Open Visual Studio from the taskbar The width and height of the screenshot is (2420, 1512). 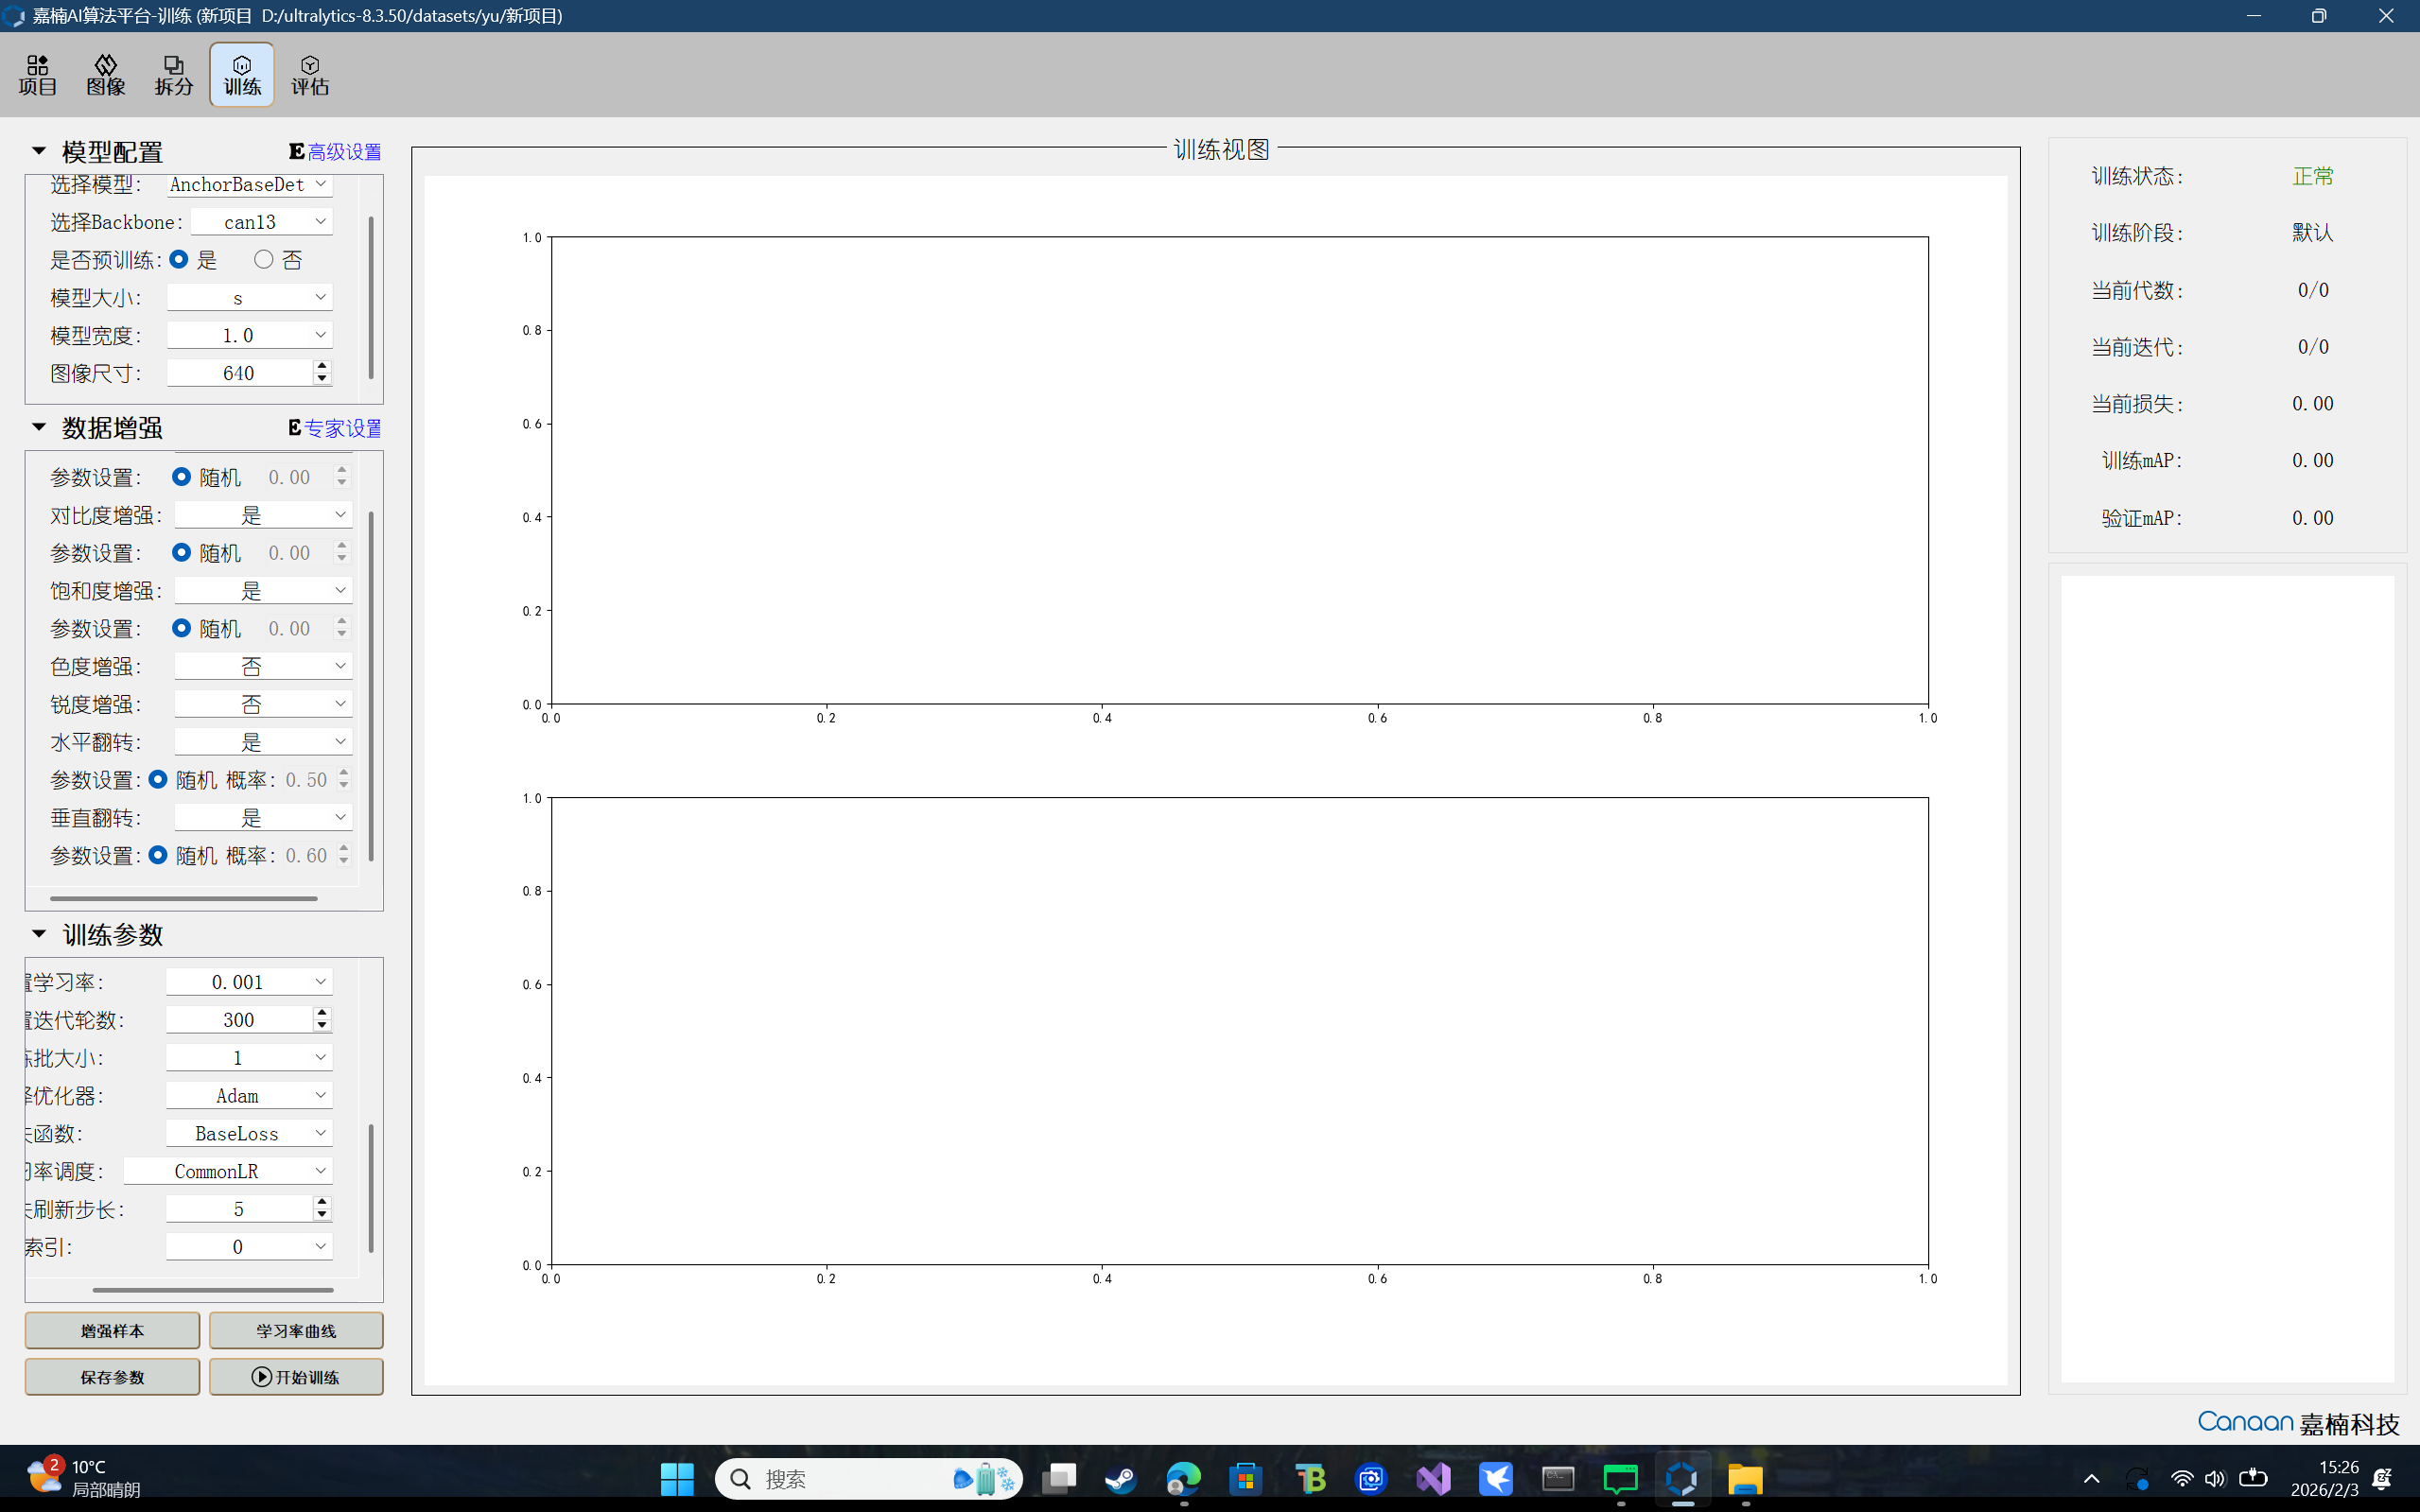click(1433, 1478)
